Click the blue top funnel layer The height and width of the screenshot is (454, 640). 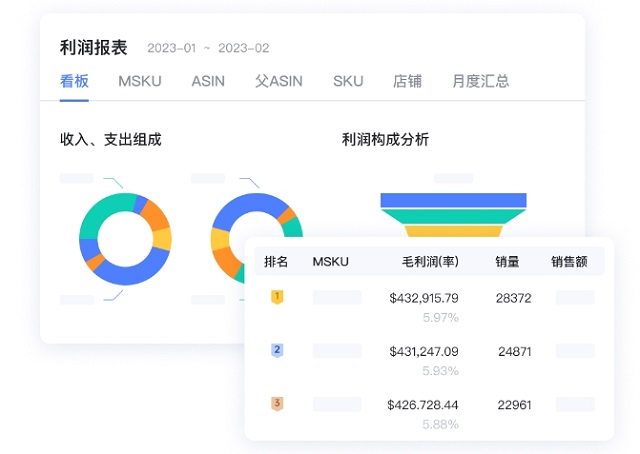click(x=453, y=200)
